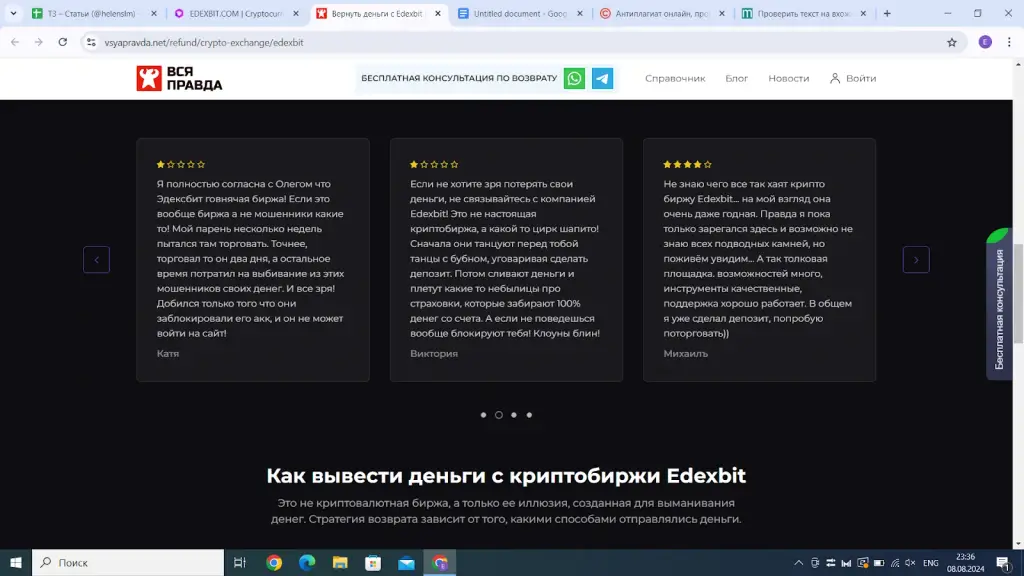Open notification center icon
The height and width of the screenshot is (576, 1024).
1004,563
